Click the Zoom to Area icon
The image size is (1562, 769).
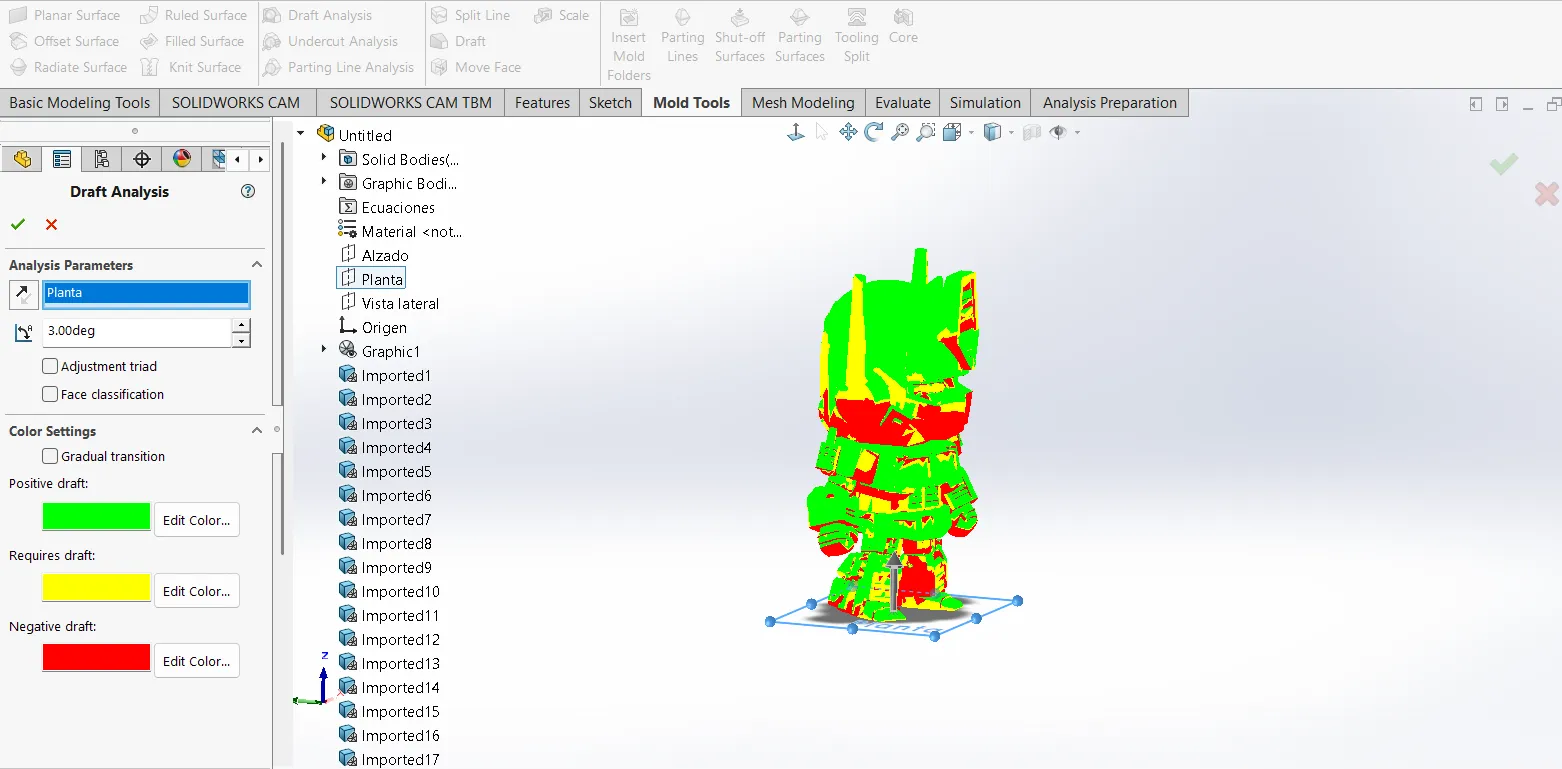click(x=926, y=132)
